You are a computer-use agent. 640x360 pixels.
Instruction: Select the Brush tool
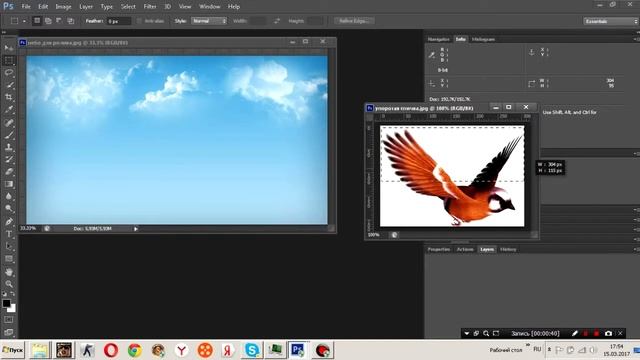[9, 135]
